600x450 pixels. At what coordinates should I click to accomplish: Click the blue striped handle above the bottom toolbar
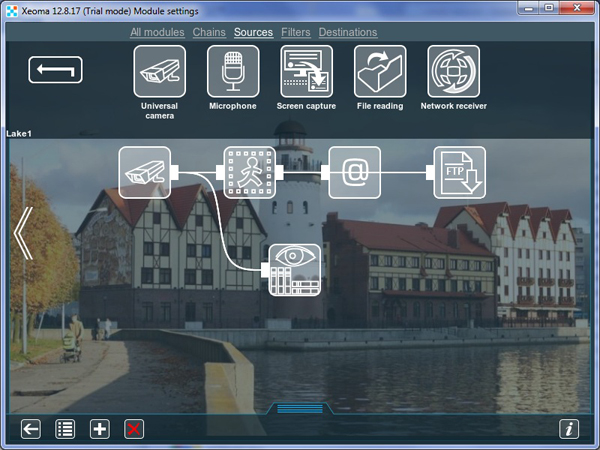[300, 408]
